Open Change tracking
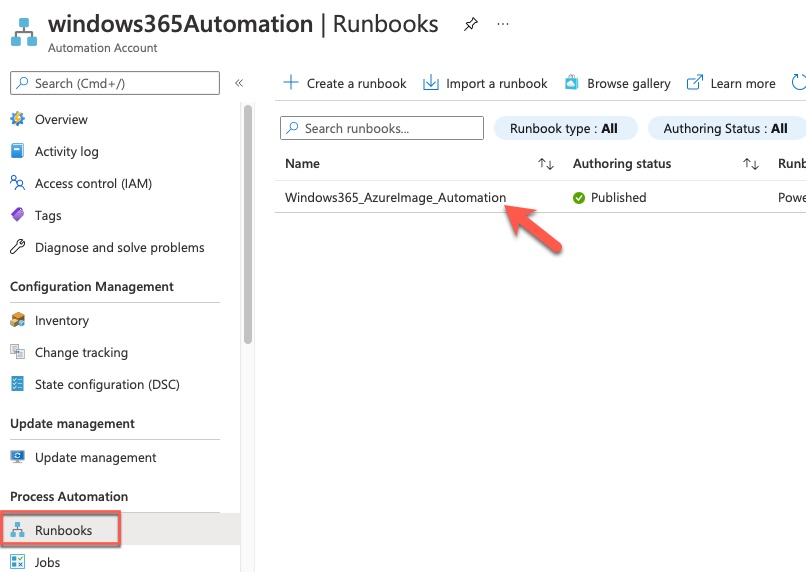This screenshot has width=806, height=572. click(81, 353)
